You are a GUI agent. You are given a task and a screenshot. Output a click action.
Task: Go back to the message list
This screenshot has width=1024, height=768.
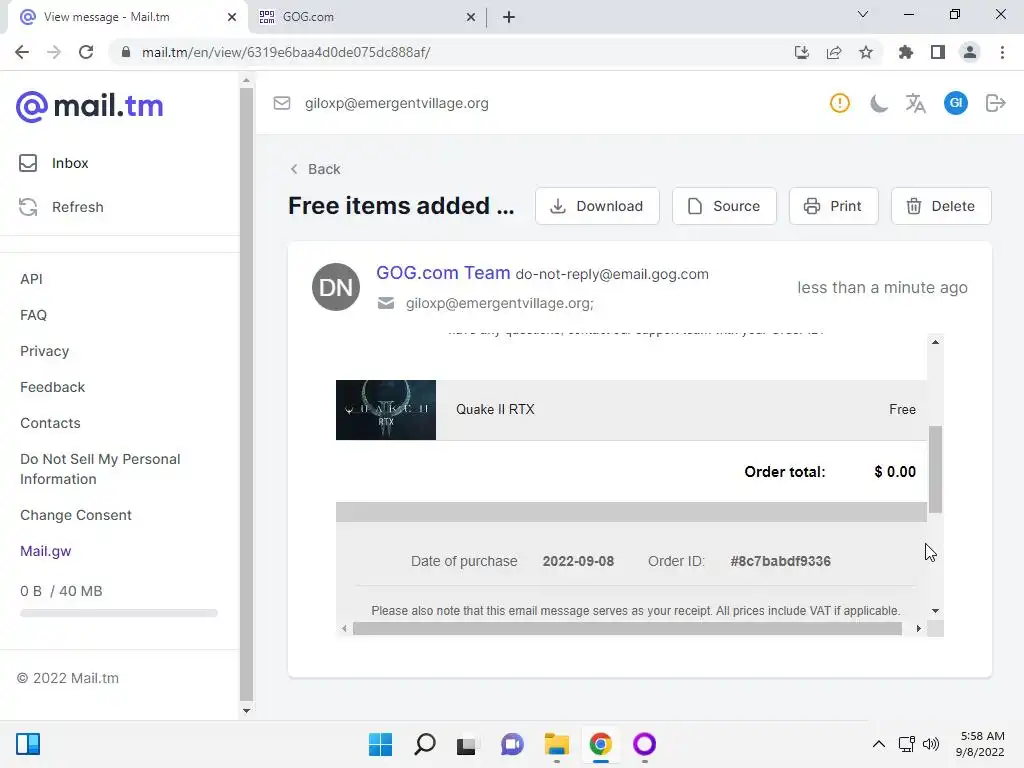[x=315, y=169]
